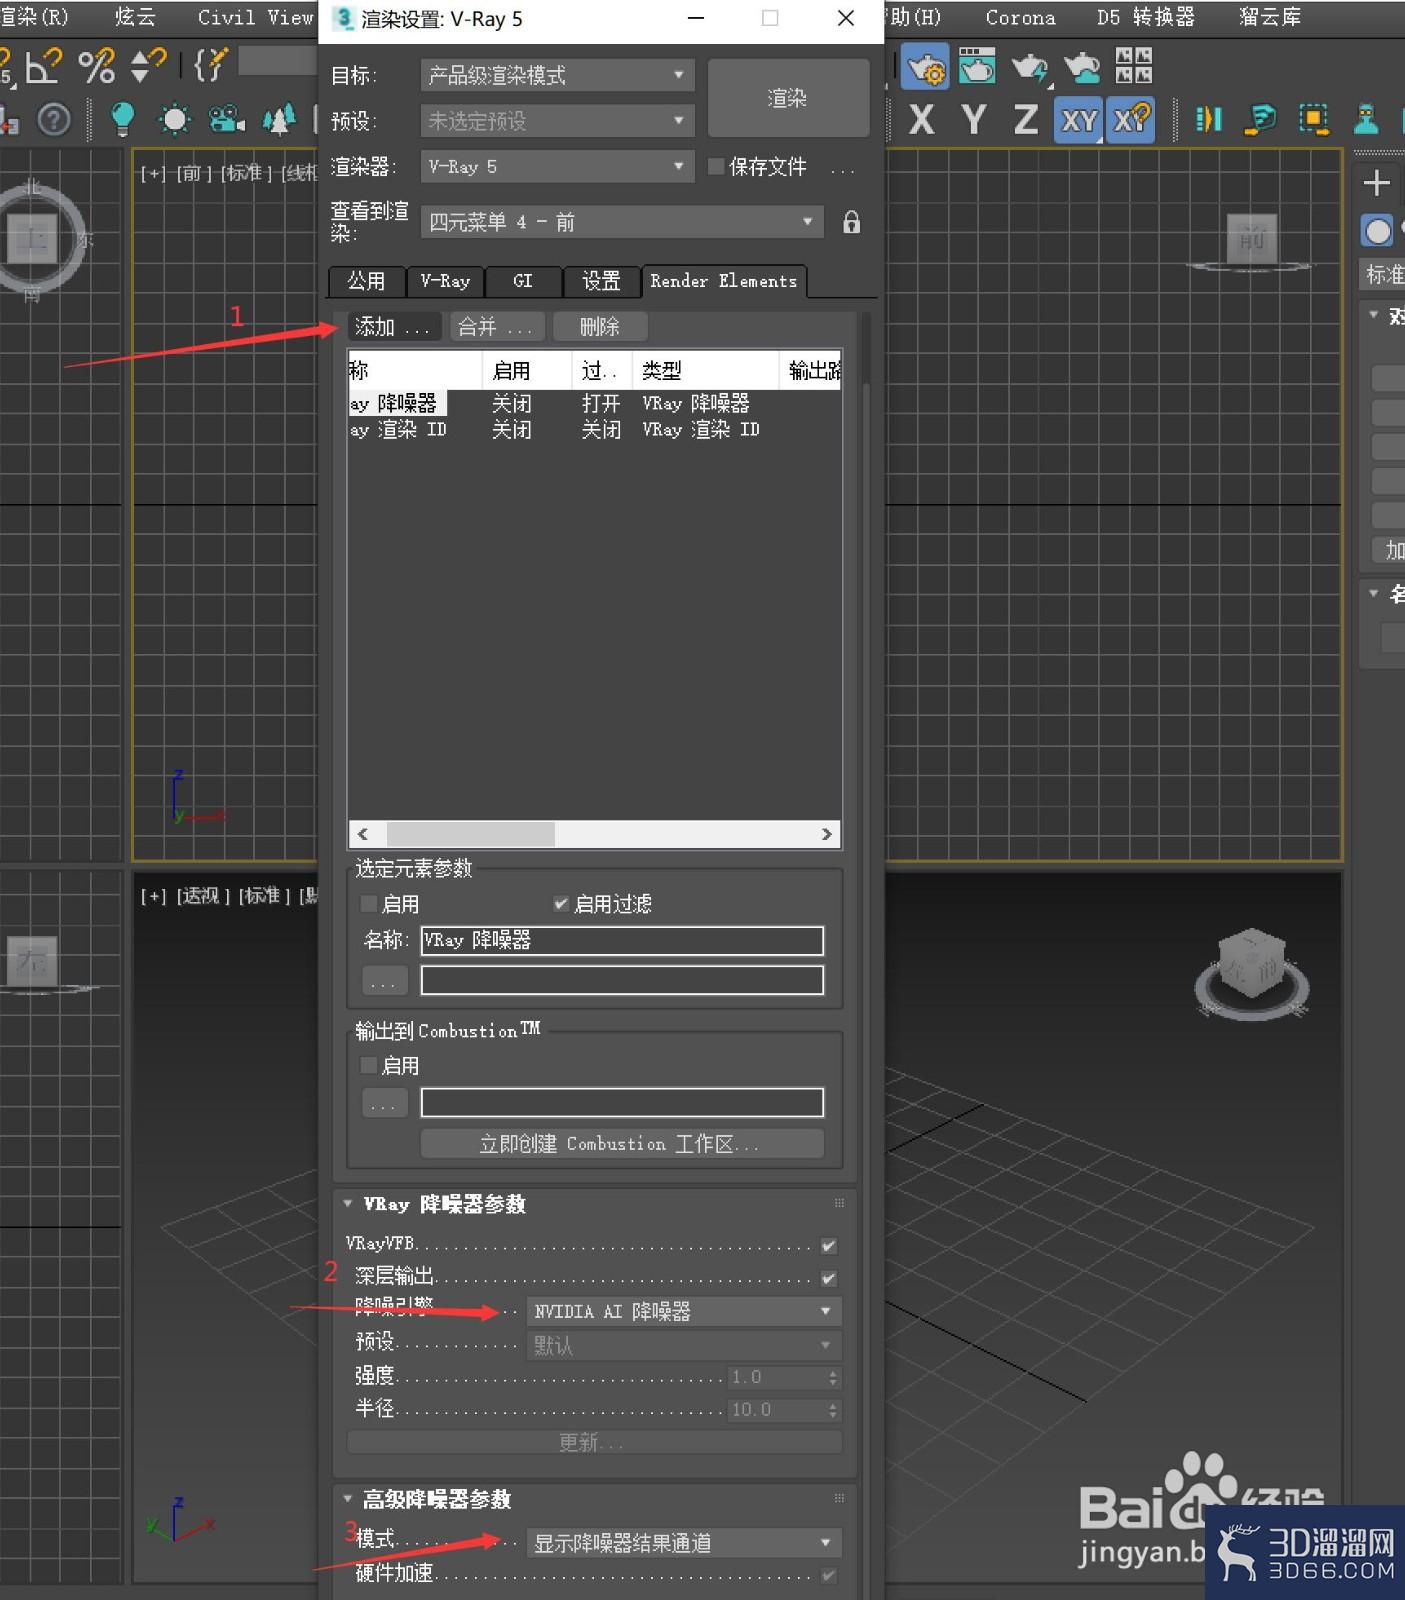Open Render Setup teapot gear icon

coord(926,67)
